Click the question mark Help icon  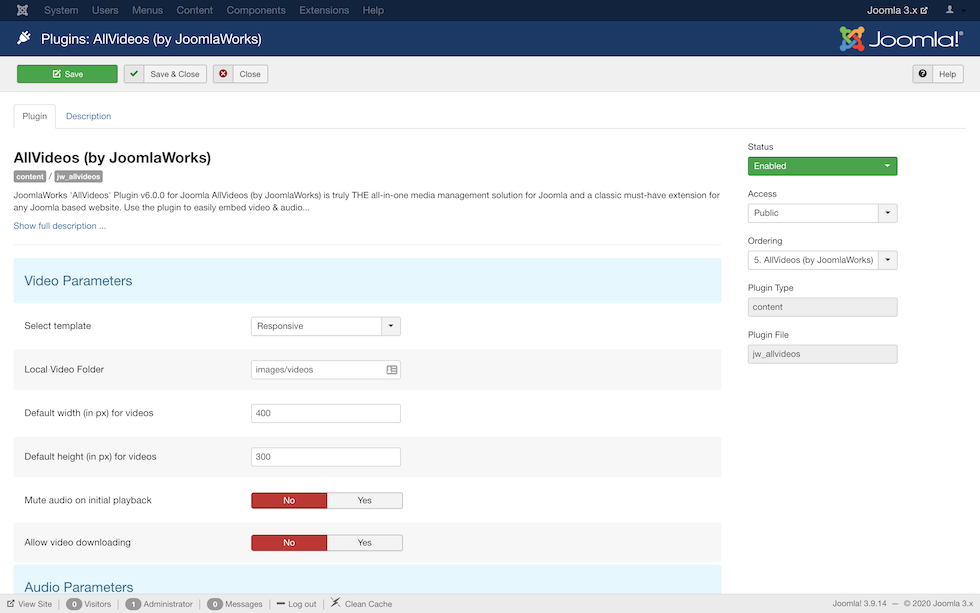click(922, 74)
